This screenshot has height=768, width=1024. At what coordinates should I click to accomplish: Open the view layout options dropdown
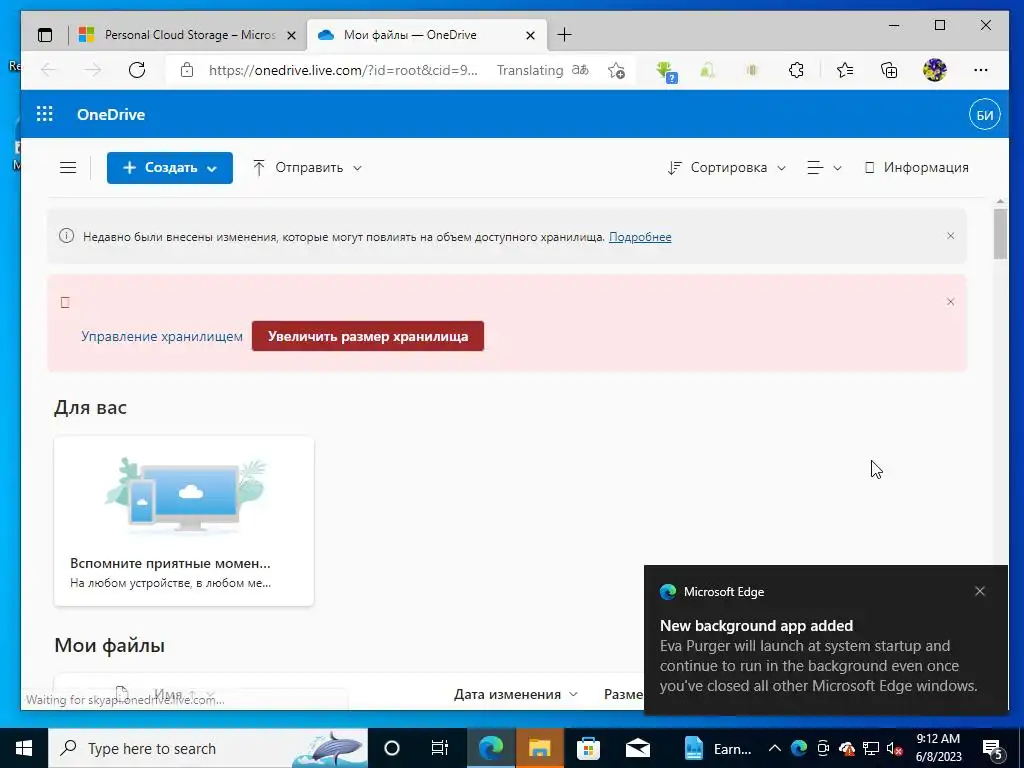pos(824,168)
